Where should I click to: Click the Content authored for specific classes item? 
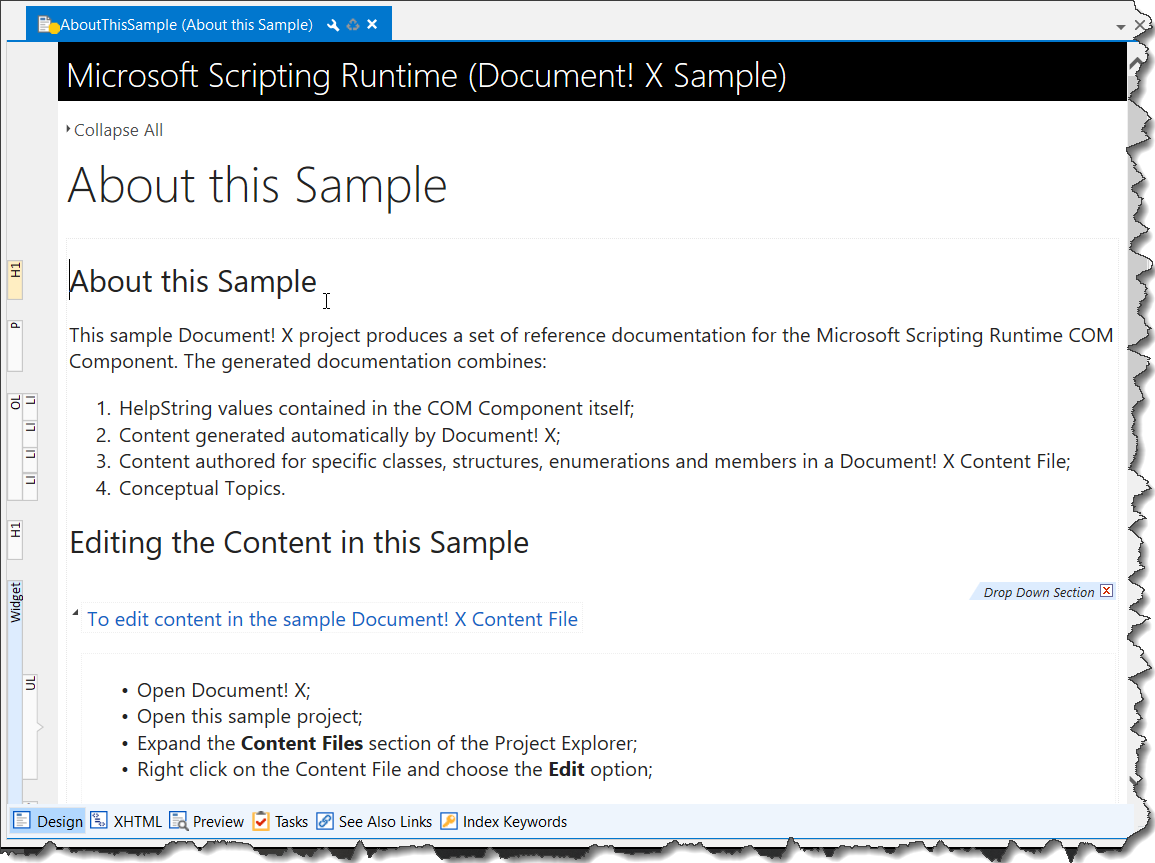click(x=594, y=462)
